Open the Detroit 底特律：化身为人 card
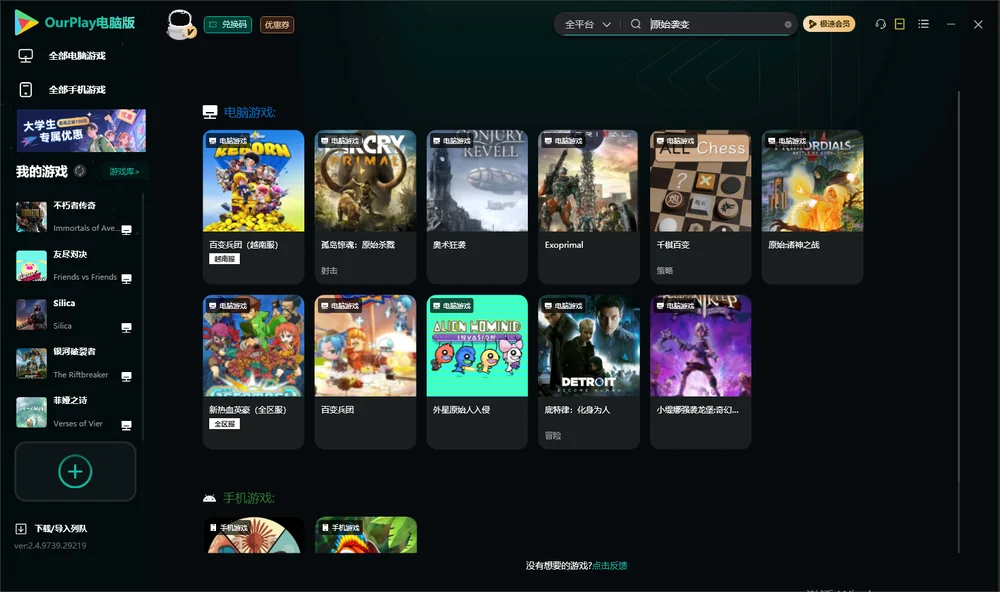Screen dimensions: 1000x592 589,372
